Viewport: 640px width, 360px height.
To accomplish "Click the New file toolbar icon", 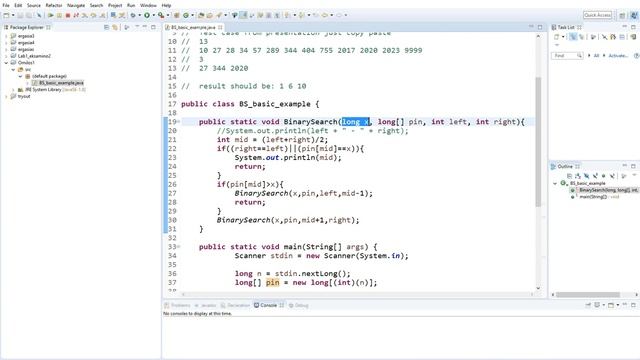I will (x=7, y=15).
